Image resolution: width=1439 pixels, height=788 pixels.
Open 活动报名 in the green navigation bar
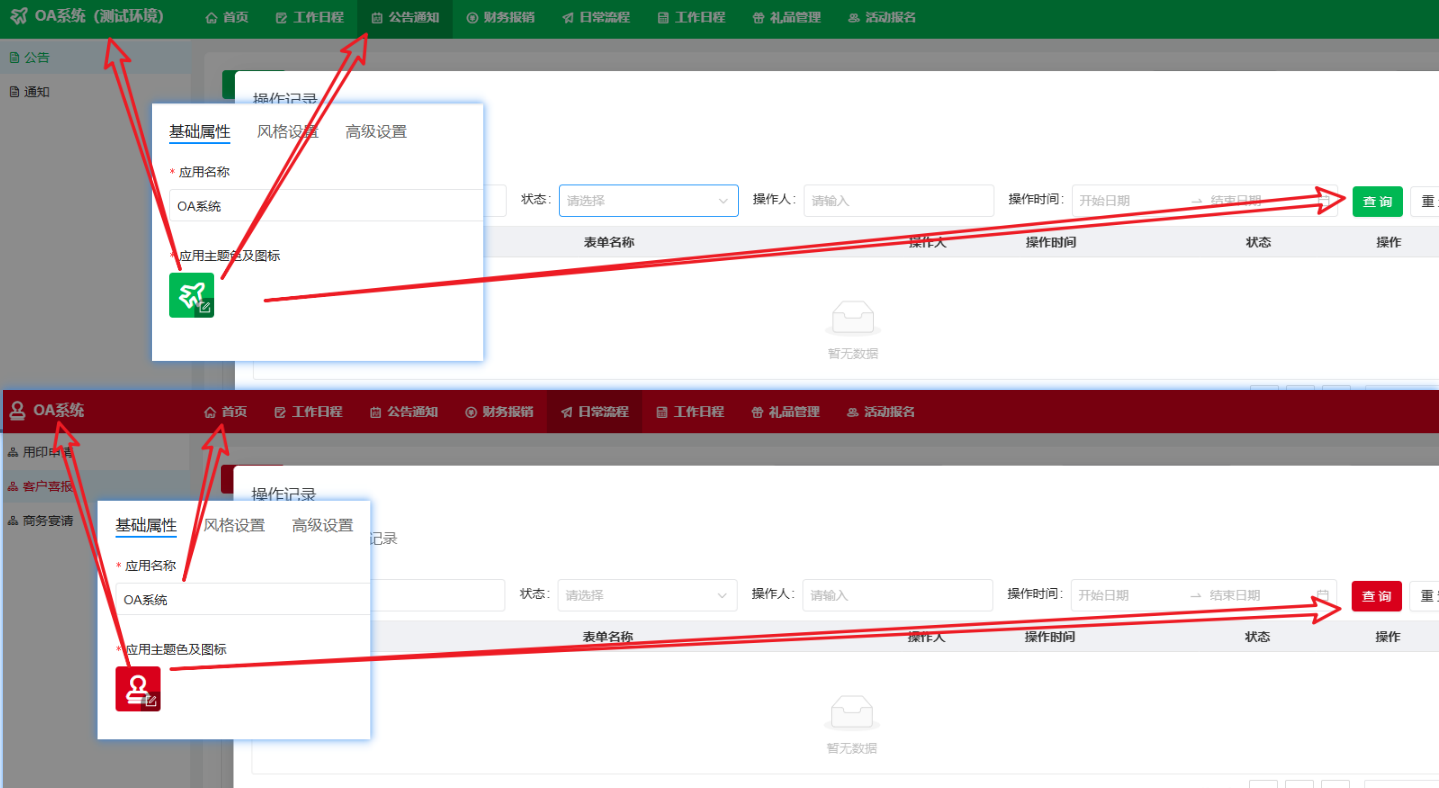[x=881, y=18]
